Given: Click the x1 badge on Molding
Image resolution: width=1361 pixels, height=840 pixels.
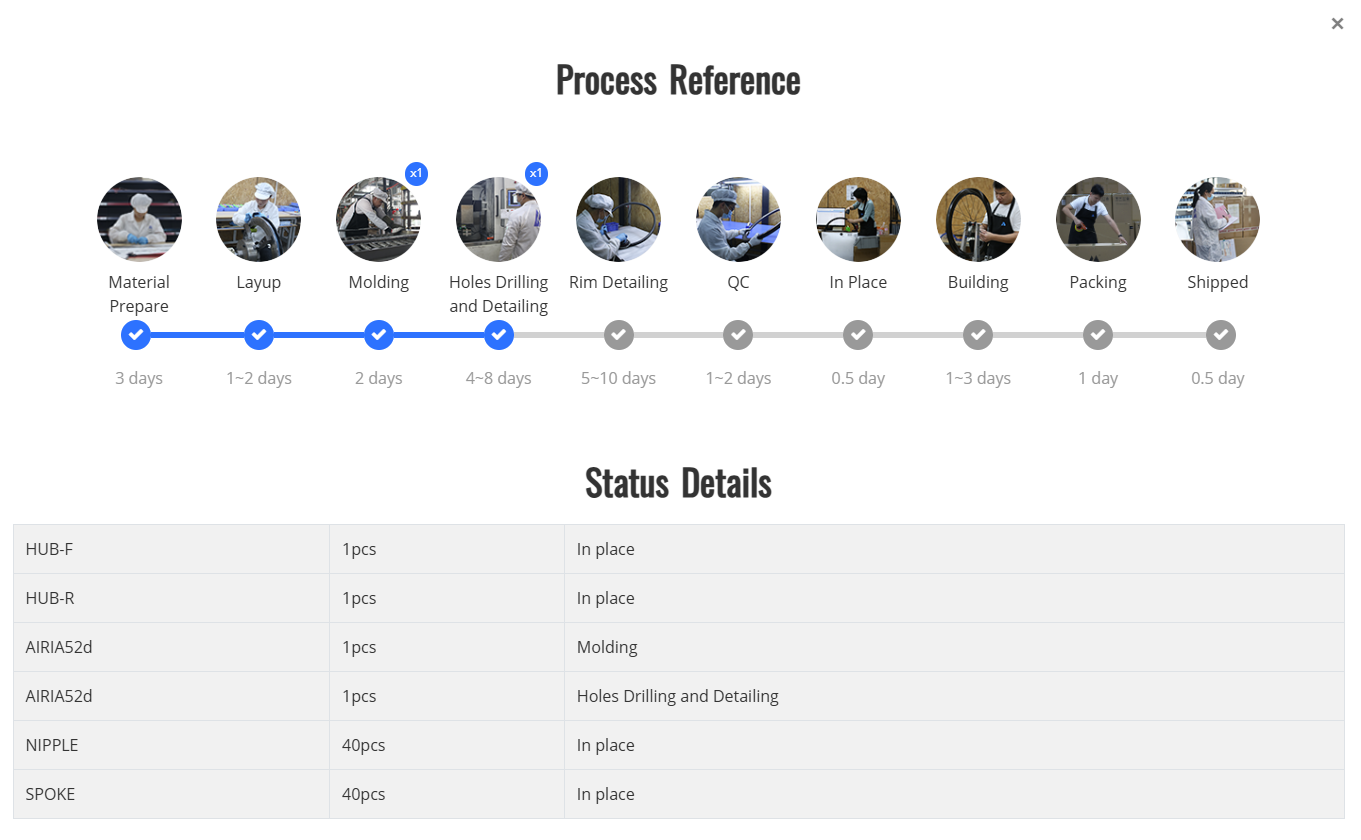Looking at the screenshot, I should [x=416, y=174].
